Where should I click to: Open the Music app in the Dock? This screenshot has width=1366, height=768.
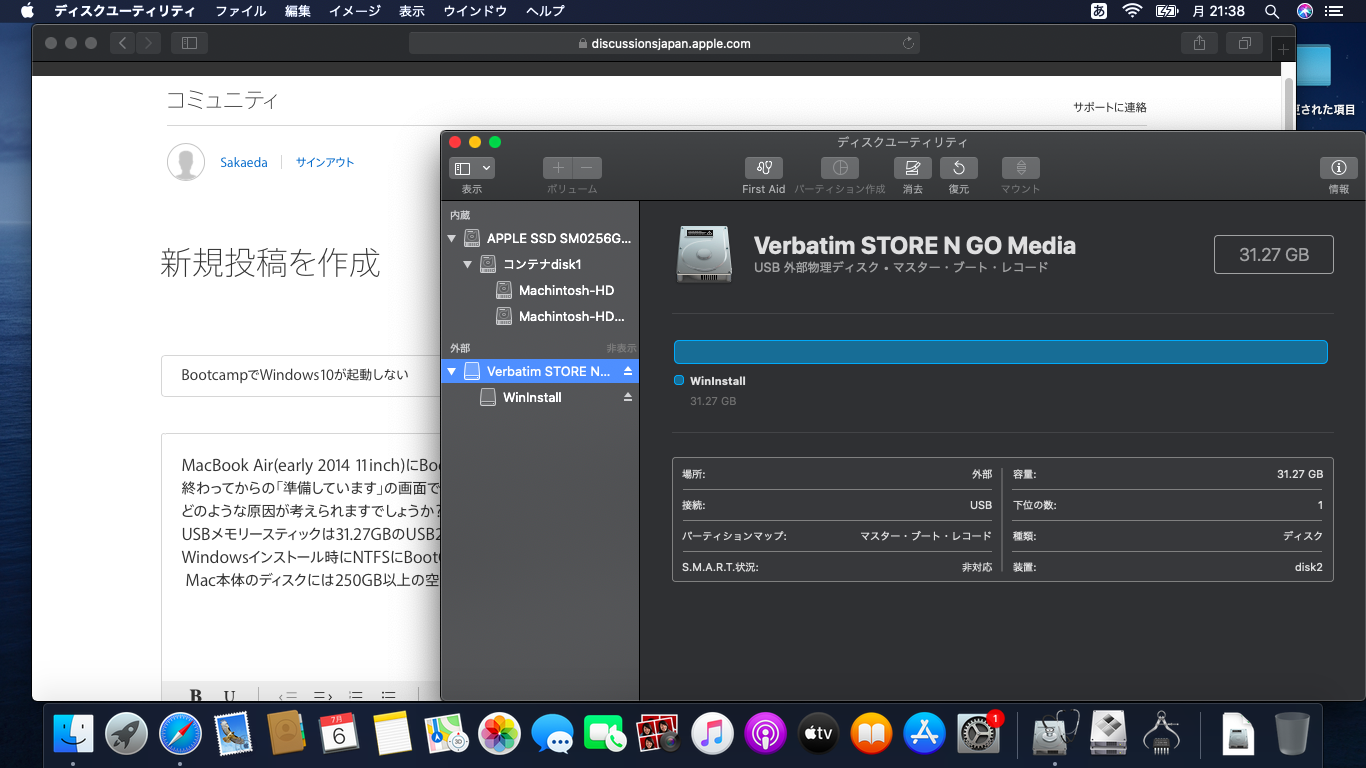[x=712, y=734]
